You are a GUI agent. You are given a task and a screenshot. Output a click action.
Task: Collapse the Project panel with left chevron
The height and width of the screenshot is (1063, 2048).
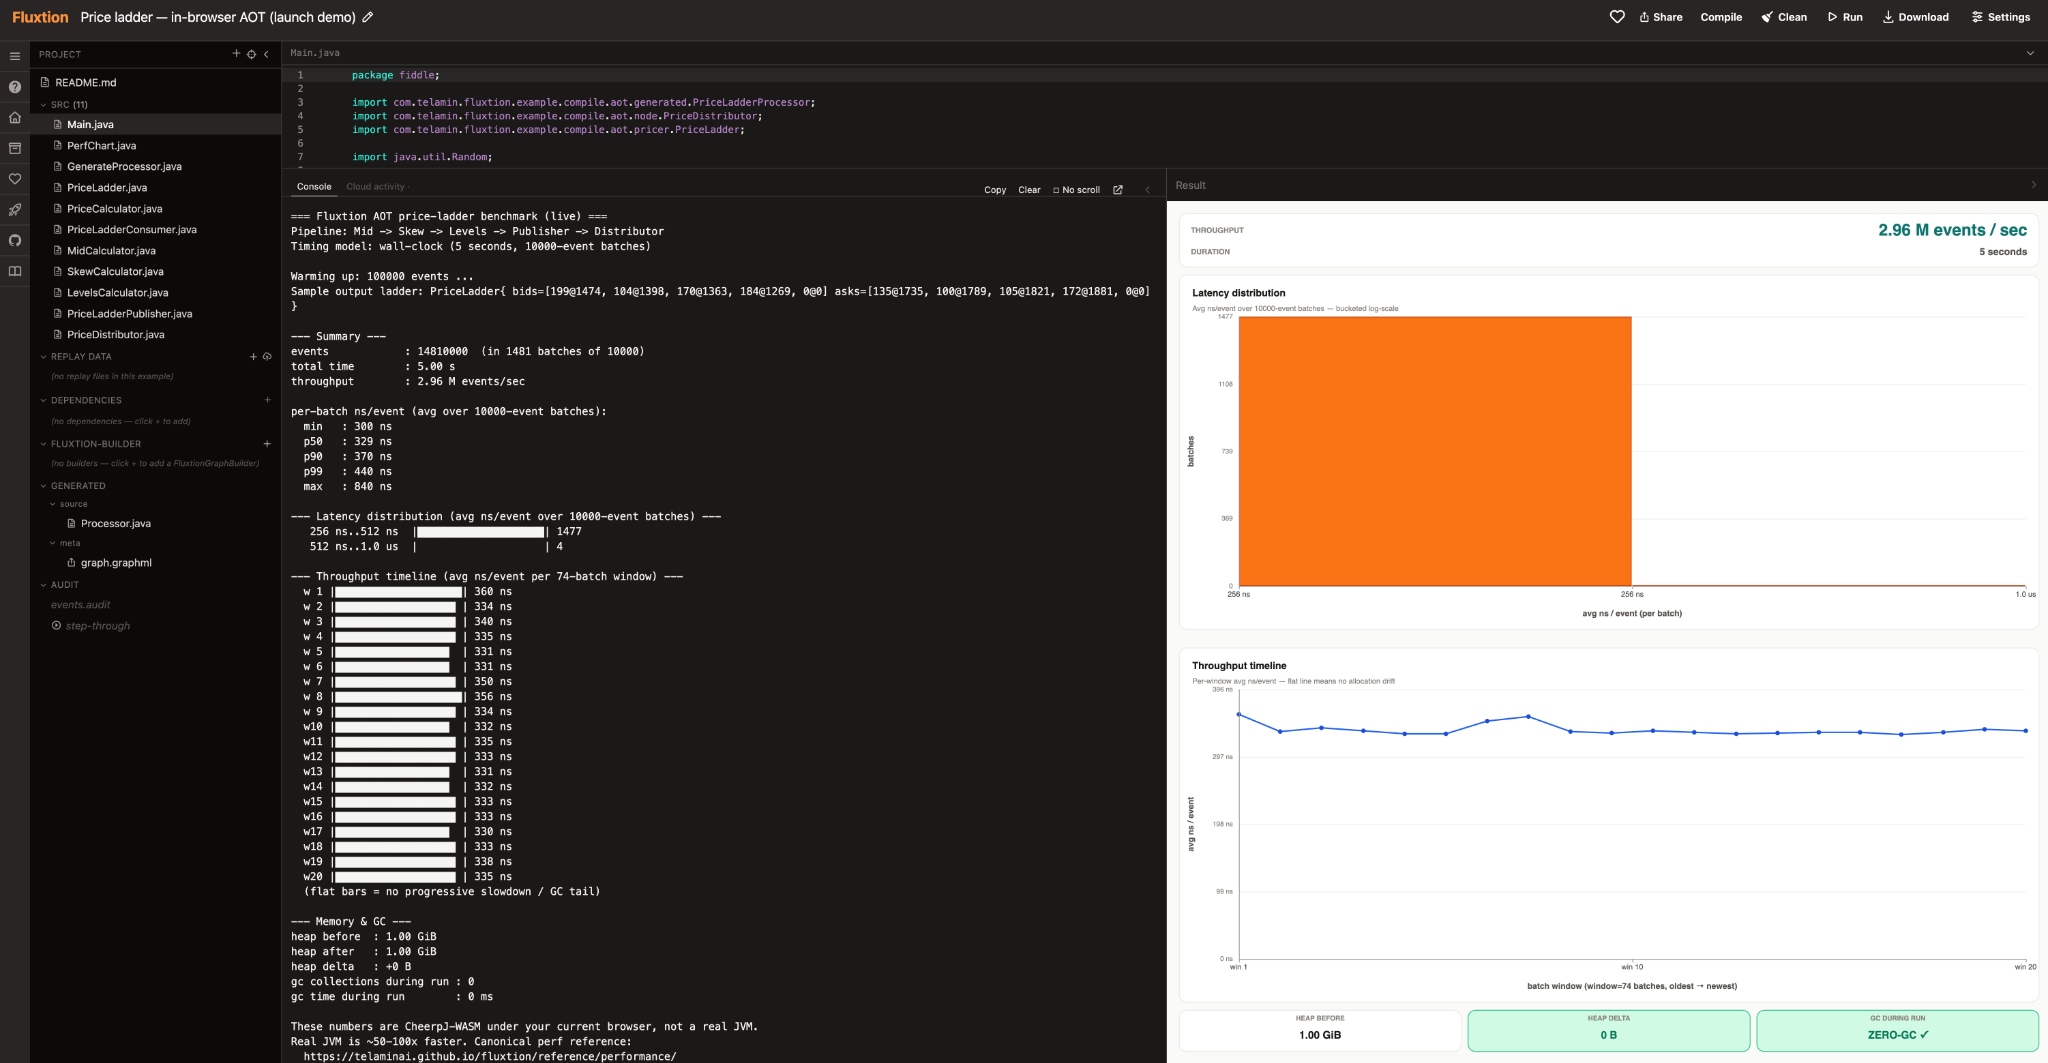tap(266, 54)
